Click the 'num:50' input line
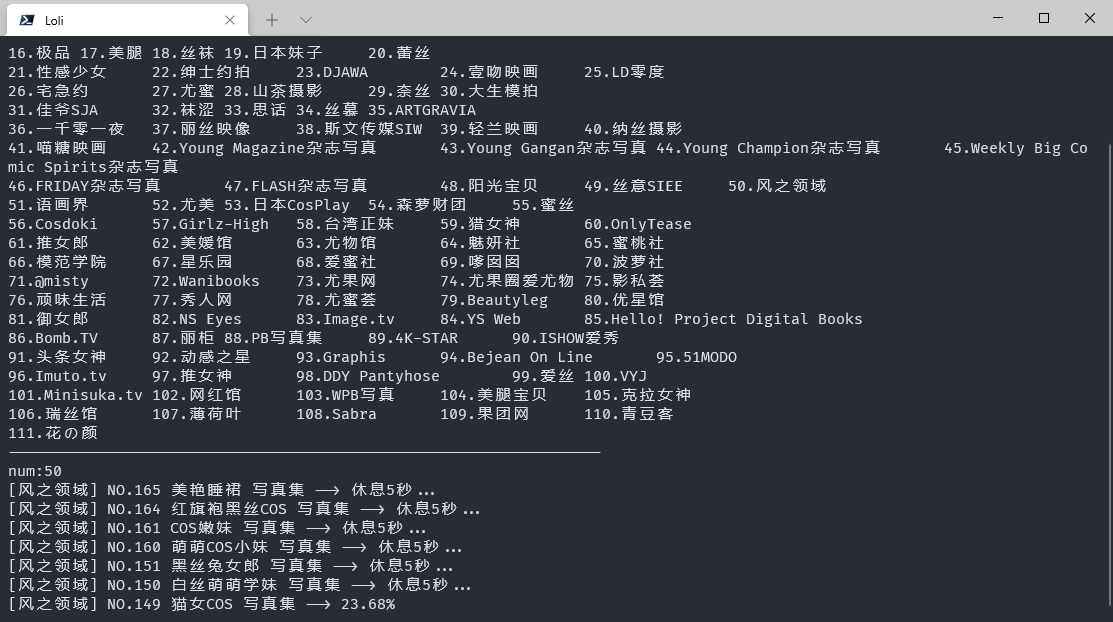The height and width of the screenshot is (622, 1113). (35, 471)
